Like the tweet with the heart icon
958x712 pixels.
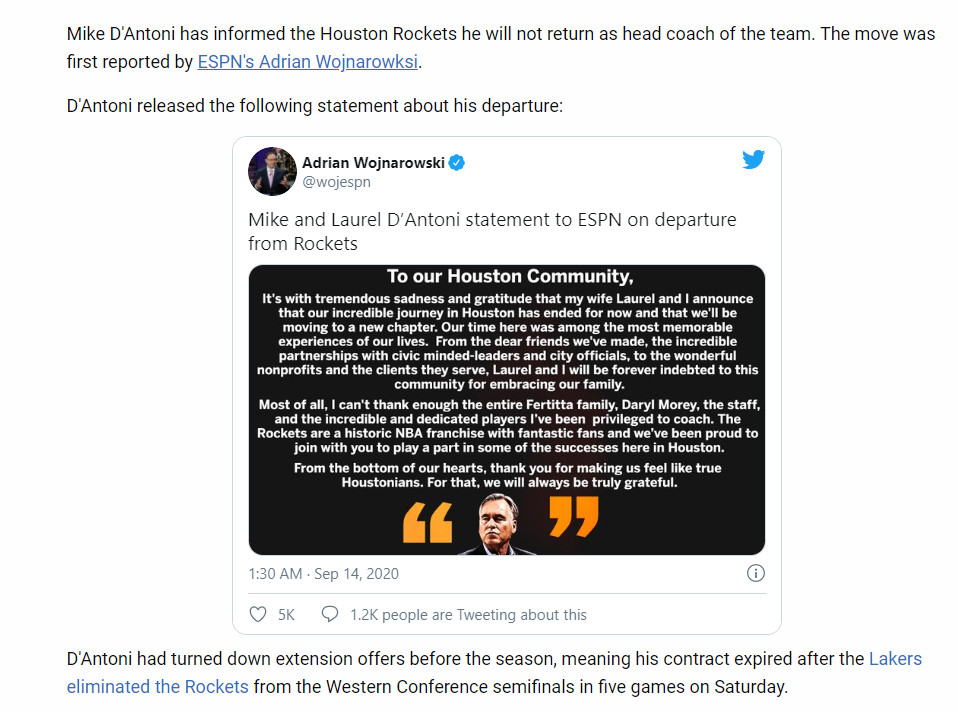tap(258, 614)
